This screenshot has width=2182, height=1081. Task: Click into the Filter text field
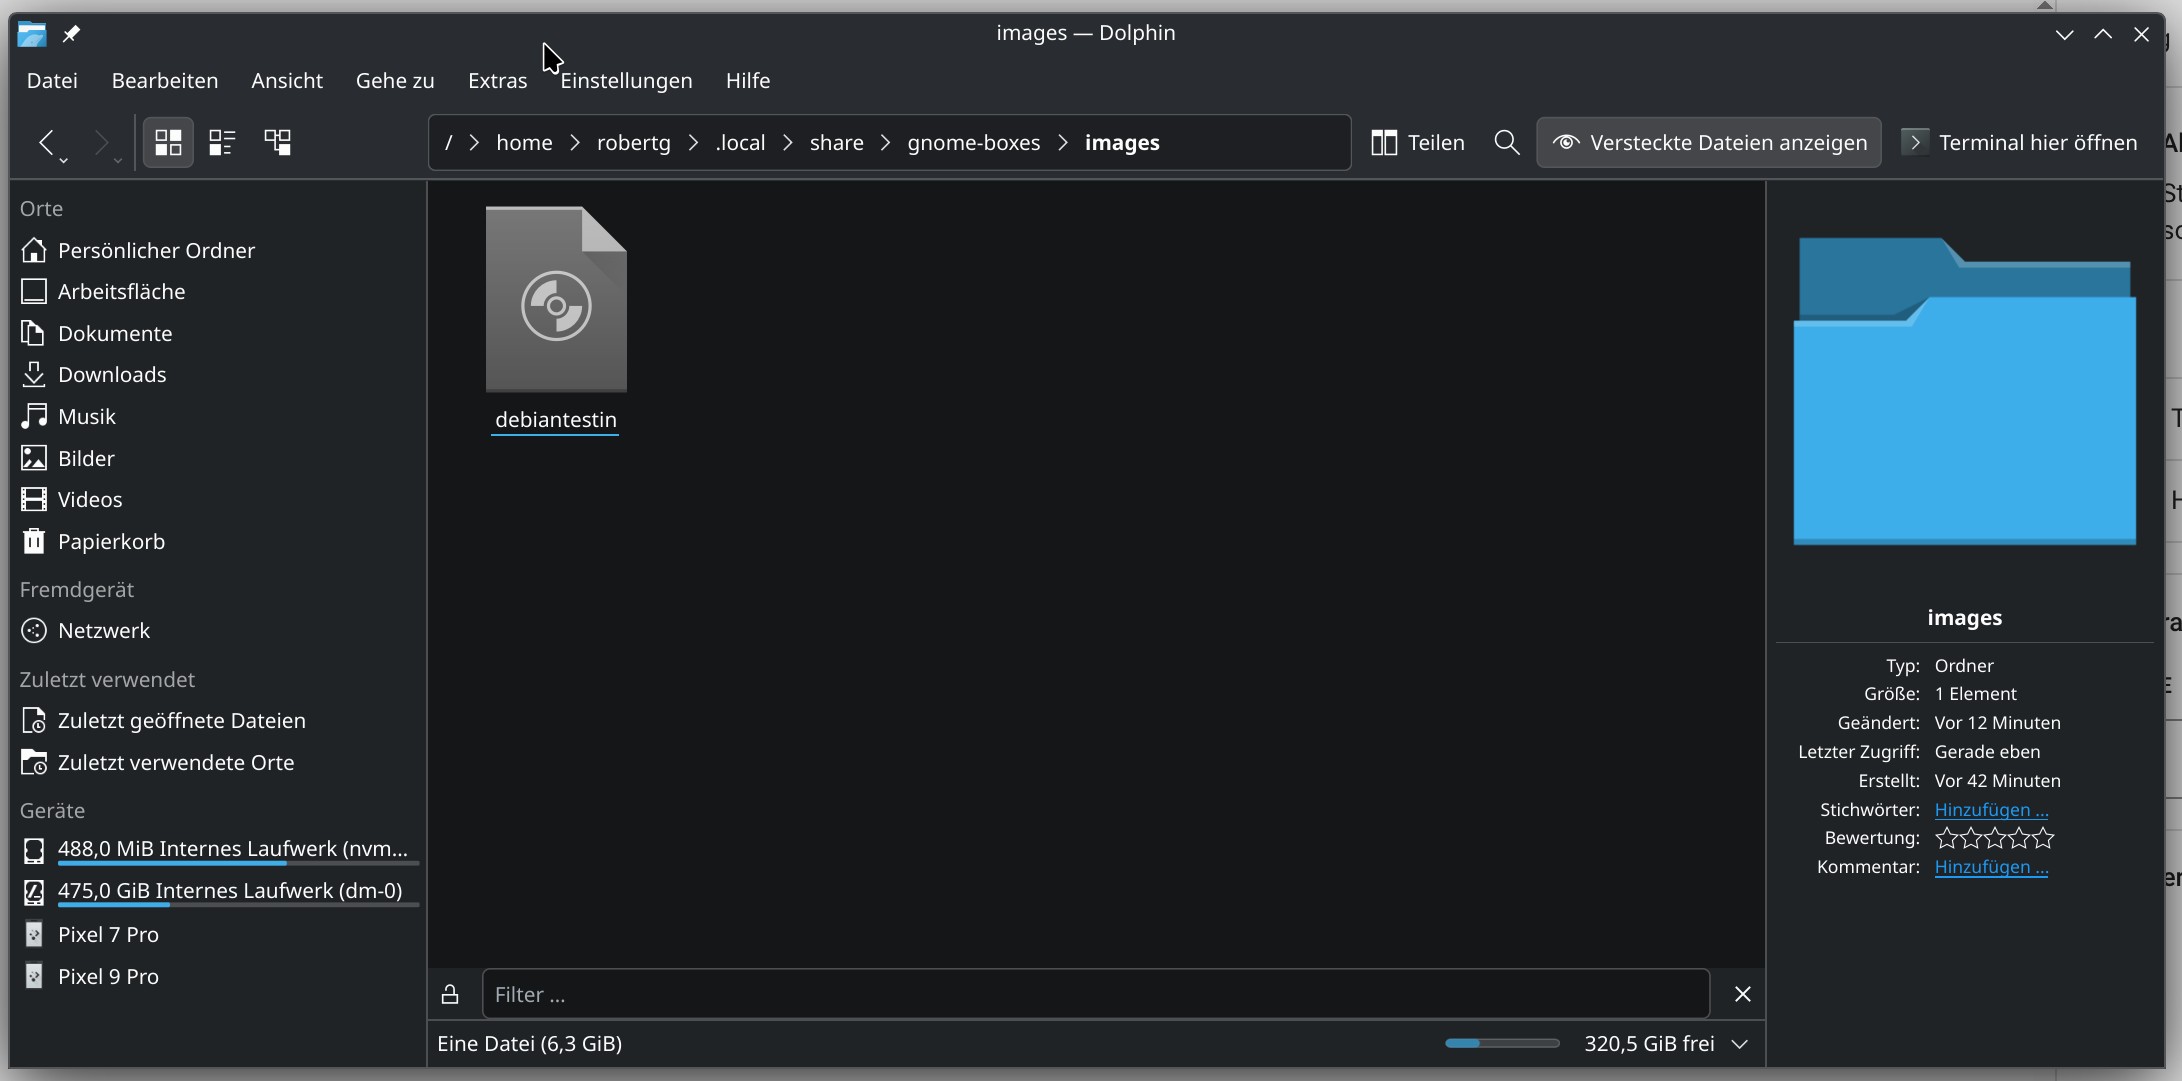[1095, 994]
